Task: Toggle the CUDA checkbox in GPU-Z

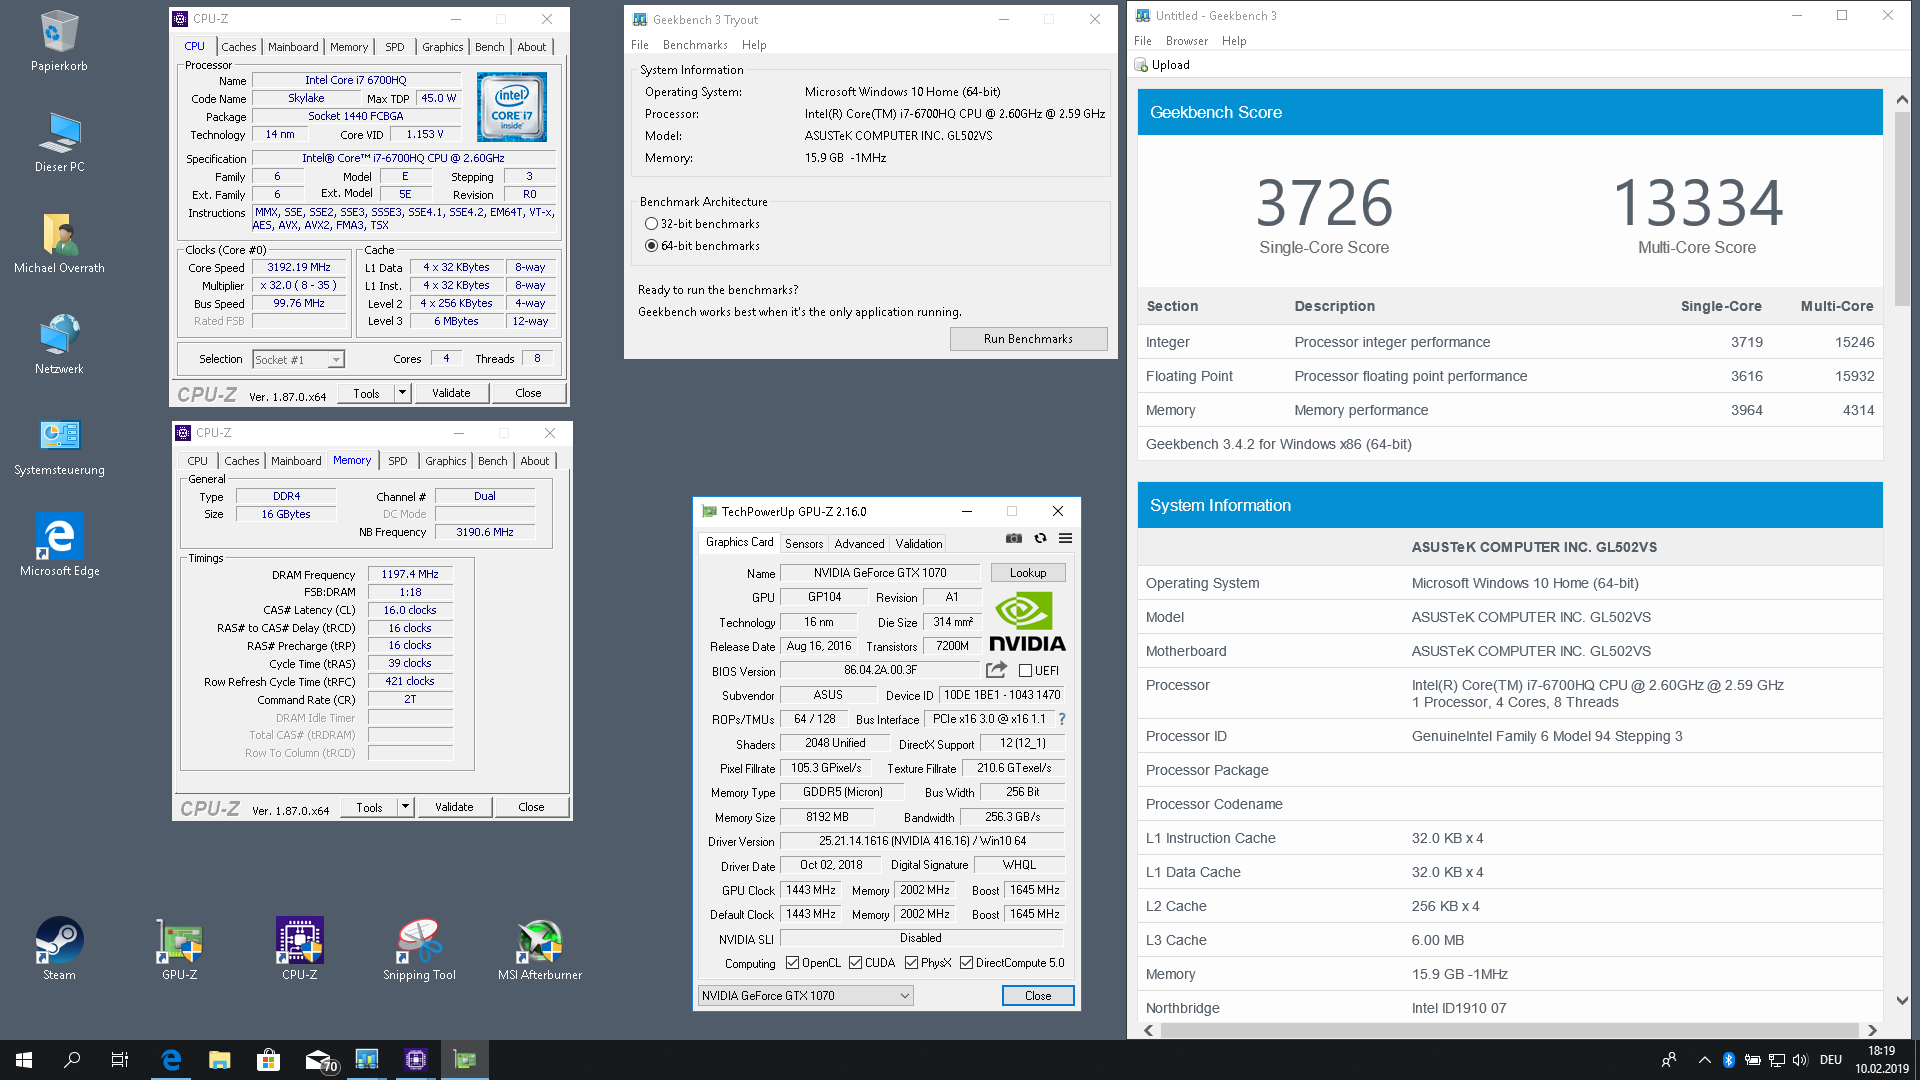Action: (855, 963)
